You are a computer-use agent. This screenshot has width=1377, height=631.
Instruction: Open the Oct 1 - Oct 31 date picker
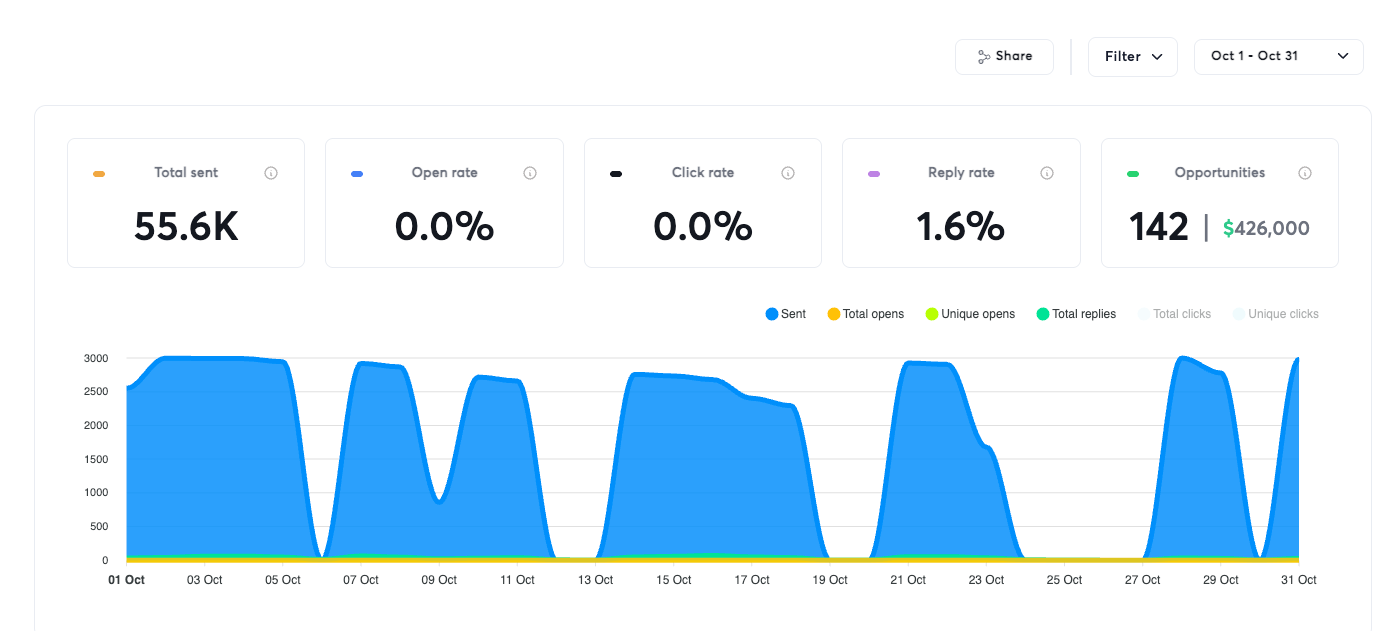click(x=1279, y=56)
